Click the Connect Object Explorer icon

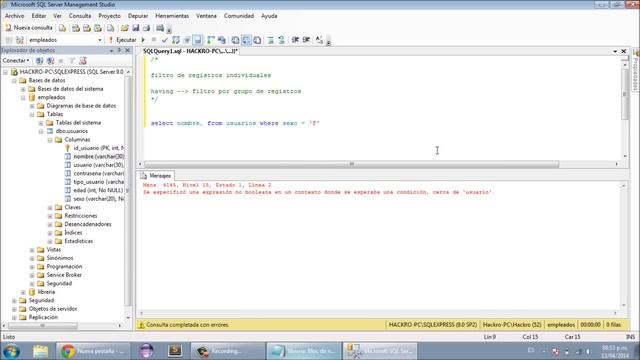pos(39,61)
